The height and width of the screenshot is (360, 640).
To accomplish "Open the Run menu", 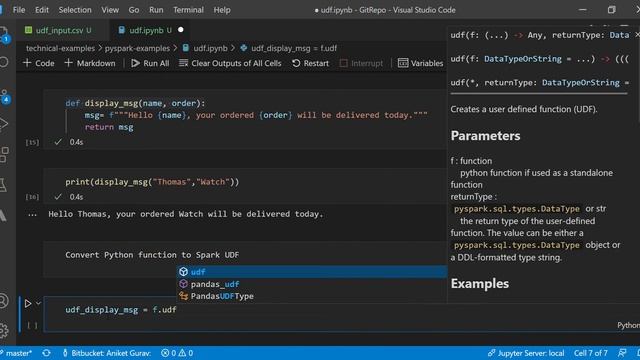I will point(156,10).
